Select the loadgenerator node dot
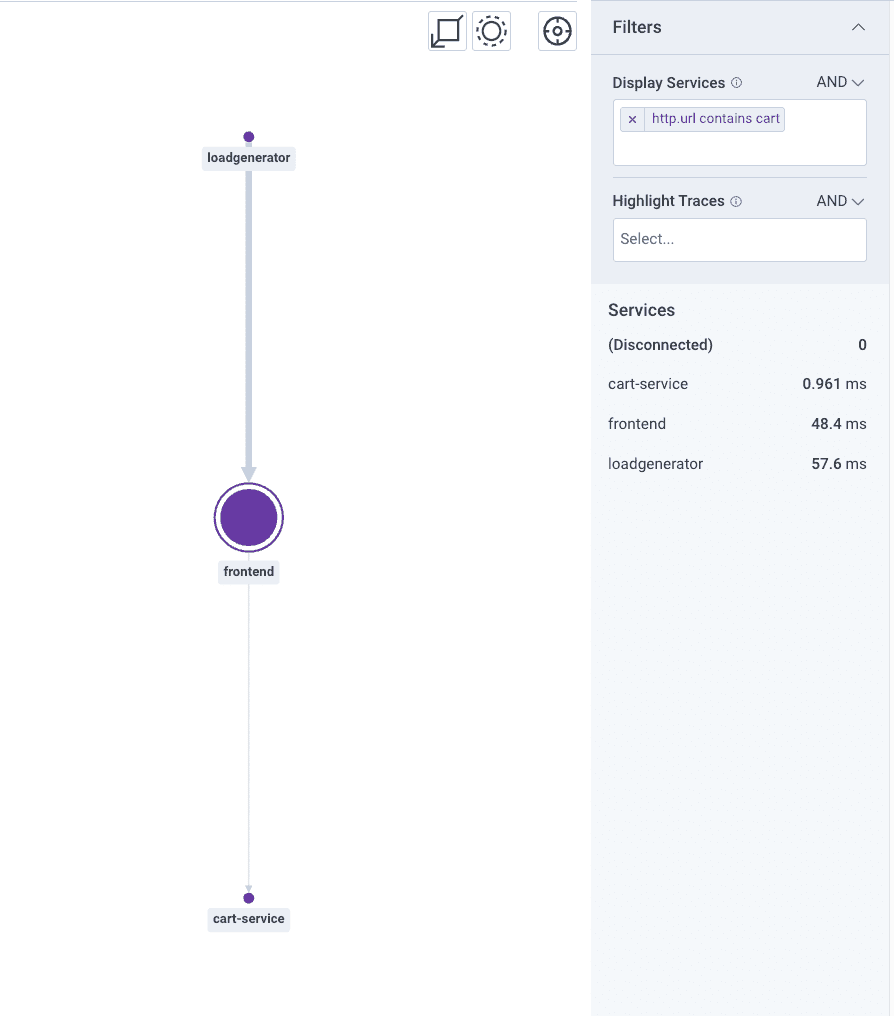Image resolution: width=894 pixels, height=1016 pixels. pyautogui.click(x=249, y=137)
